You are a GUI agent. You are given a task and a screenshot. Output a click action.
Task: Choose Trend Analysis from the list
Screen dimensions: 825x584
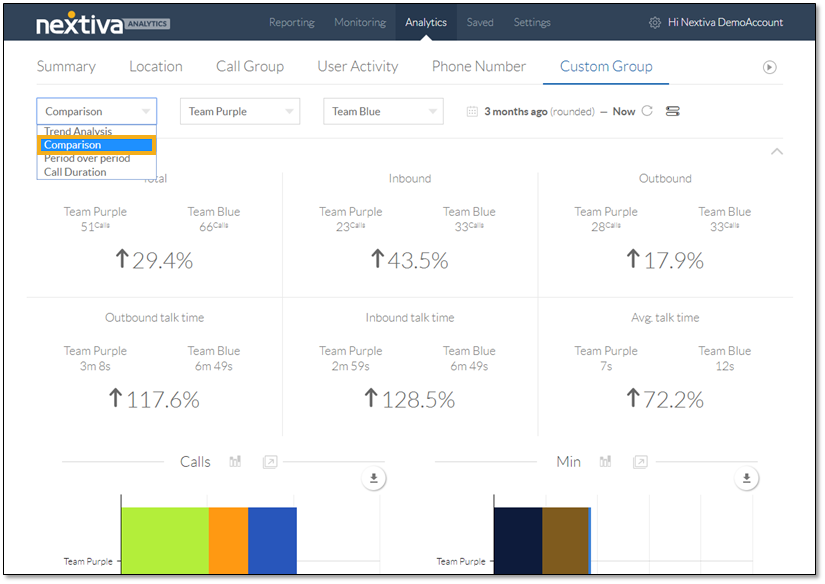(x=78, y=131)
